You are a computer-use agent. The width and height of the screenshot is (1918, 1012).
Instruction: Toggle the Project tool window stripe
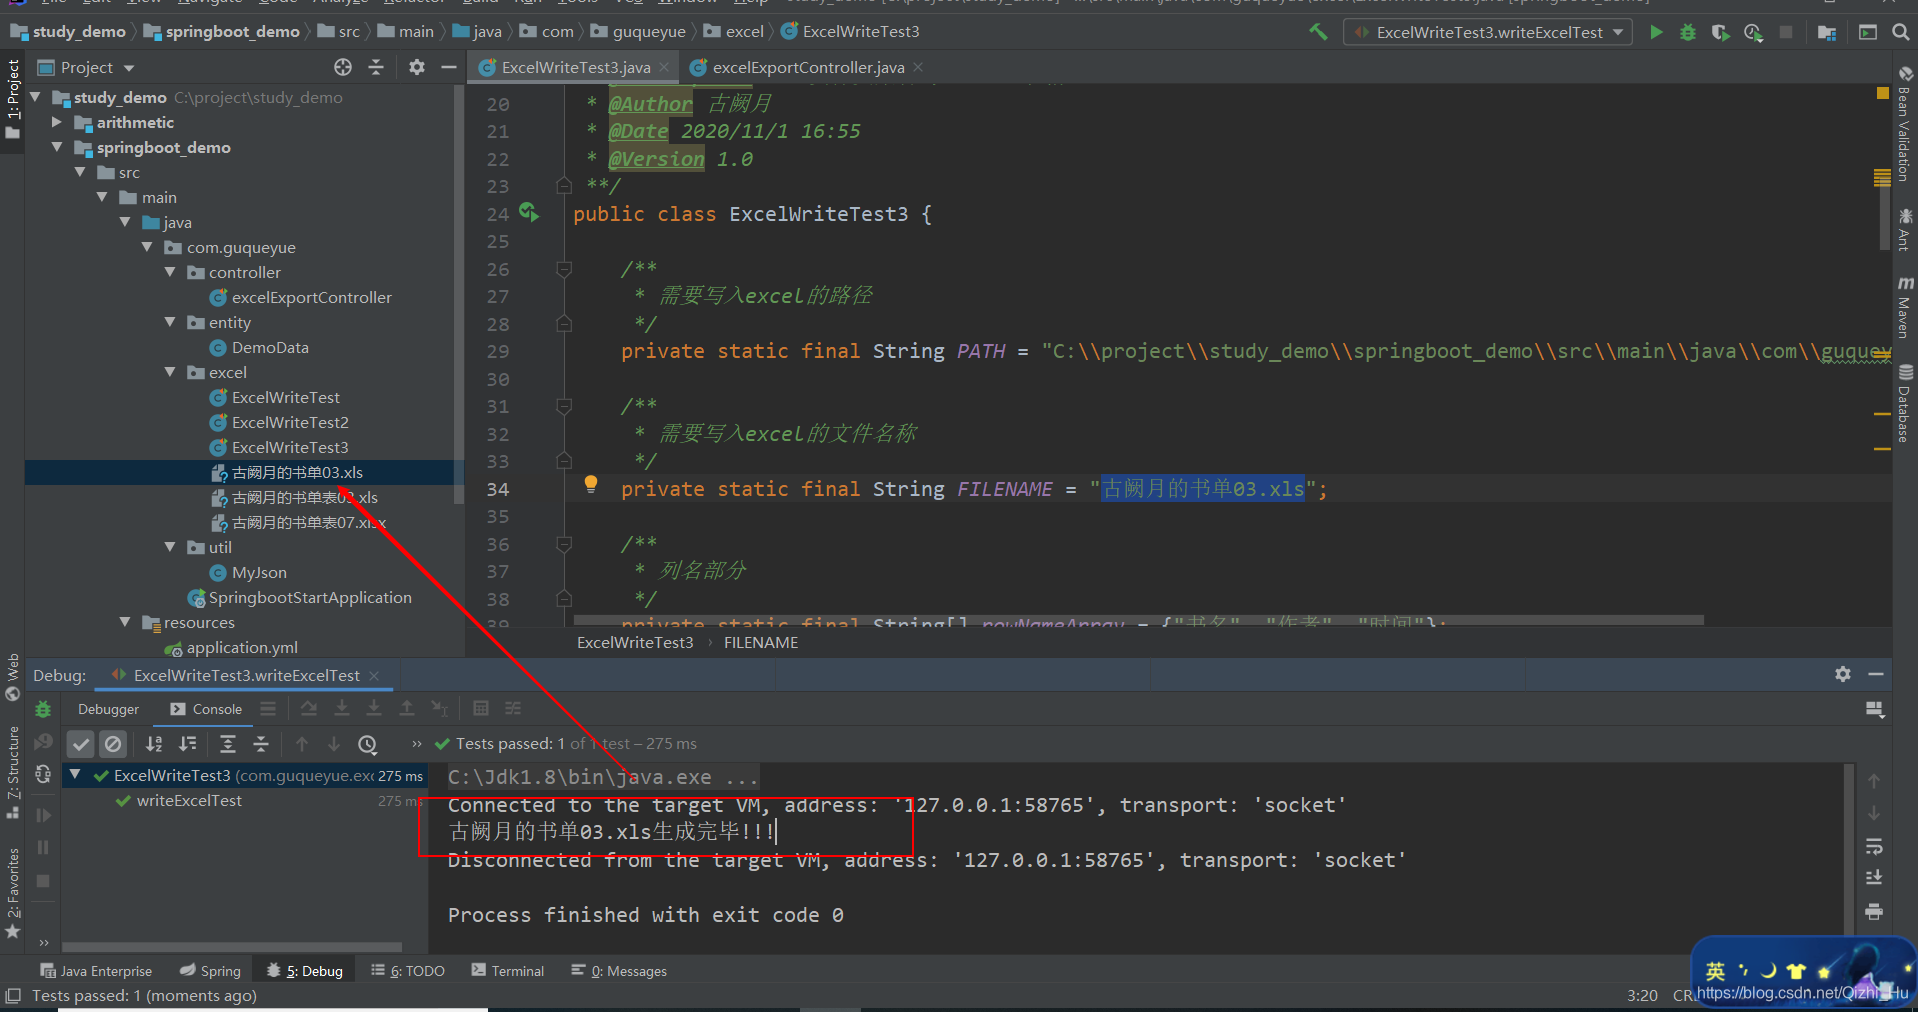coord(13,99)
